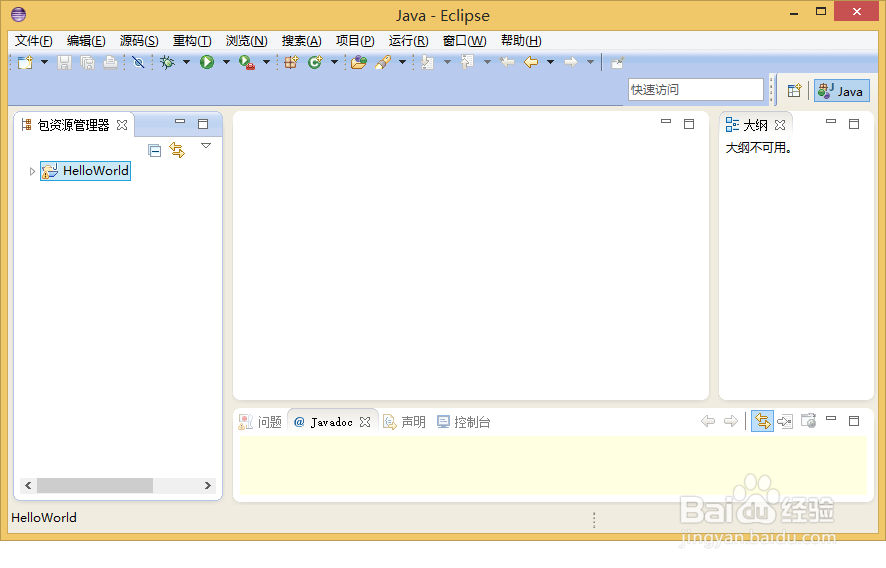Screen dimensions: 886x568
Task: Close the 大纲 outline tab
Action: click(x=780, y=125)
